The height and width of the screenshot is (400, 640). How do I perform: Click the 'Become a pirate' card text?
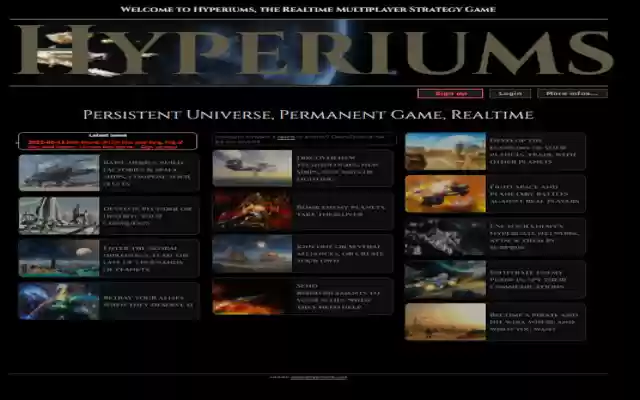pos(534,322)
